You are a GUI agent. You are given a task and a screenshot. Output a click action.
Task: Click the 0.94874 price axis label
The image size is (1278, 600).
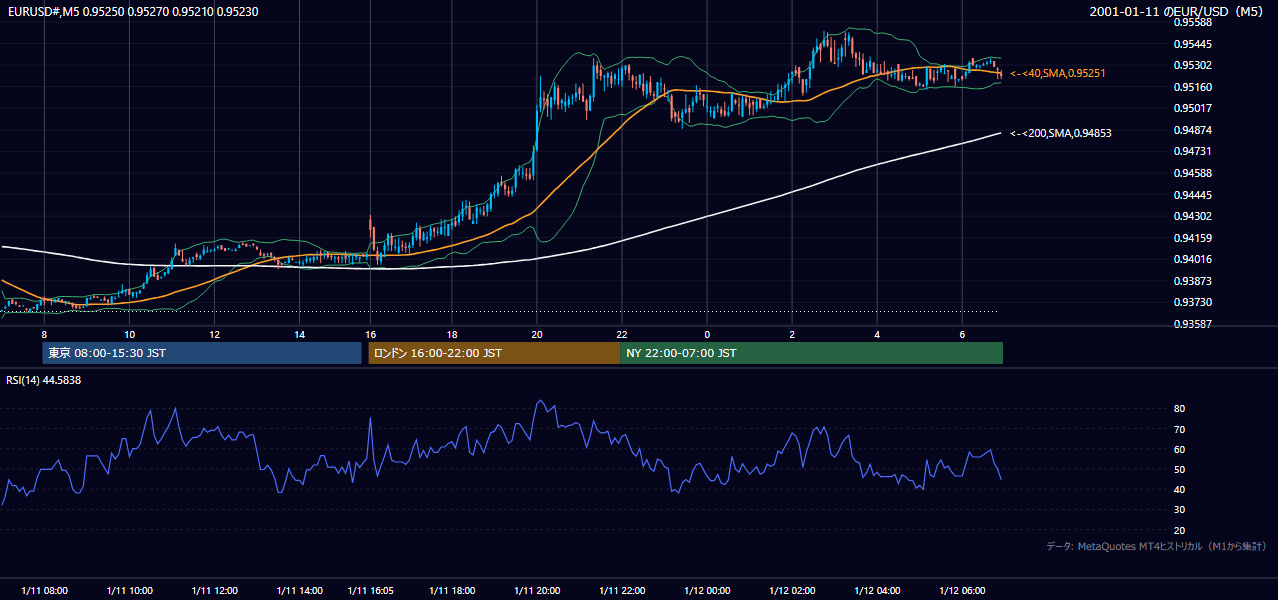pyautogui.click(x=1193, y=130)
